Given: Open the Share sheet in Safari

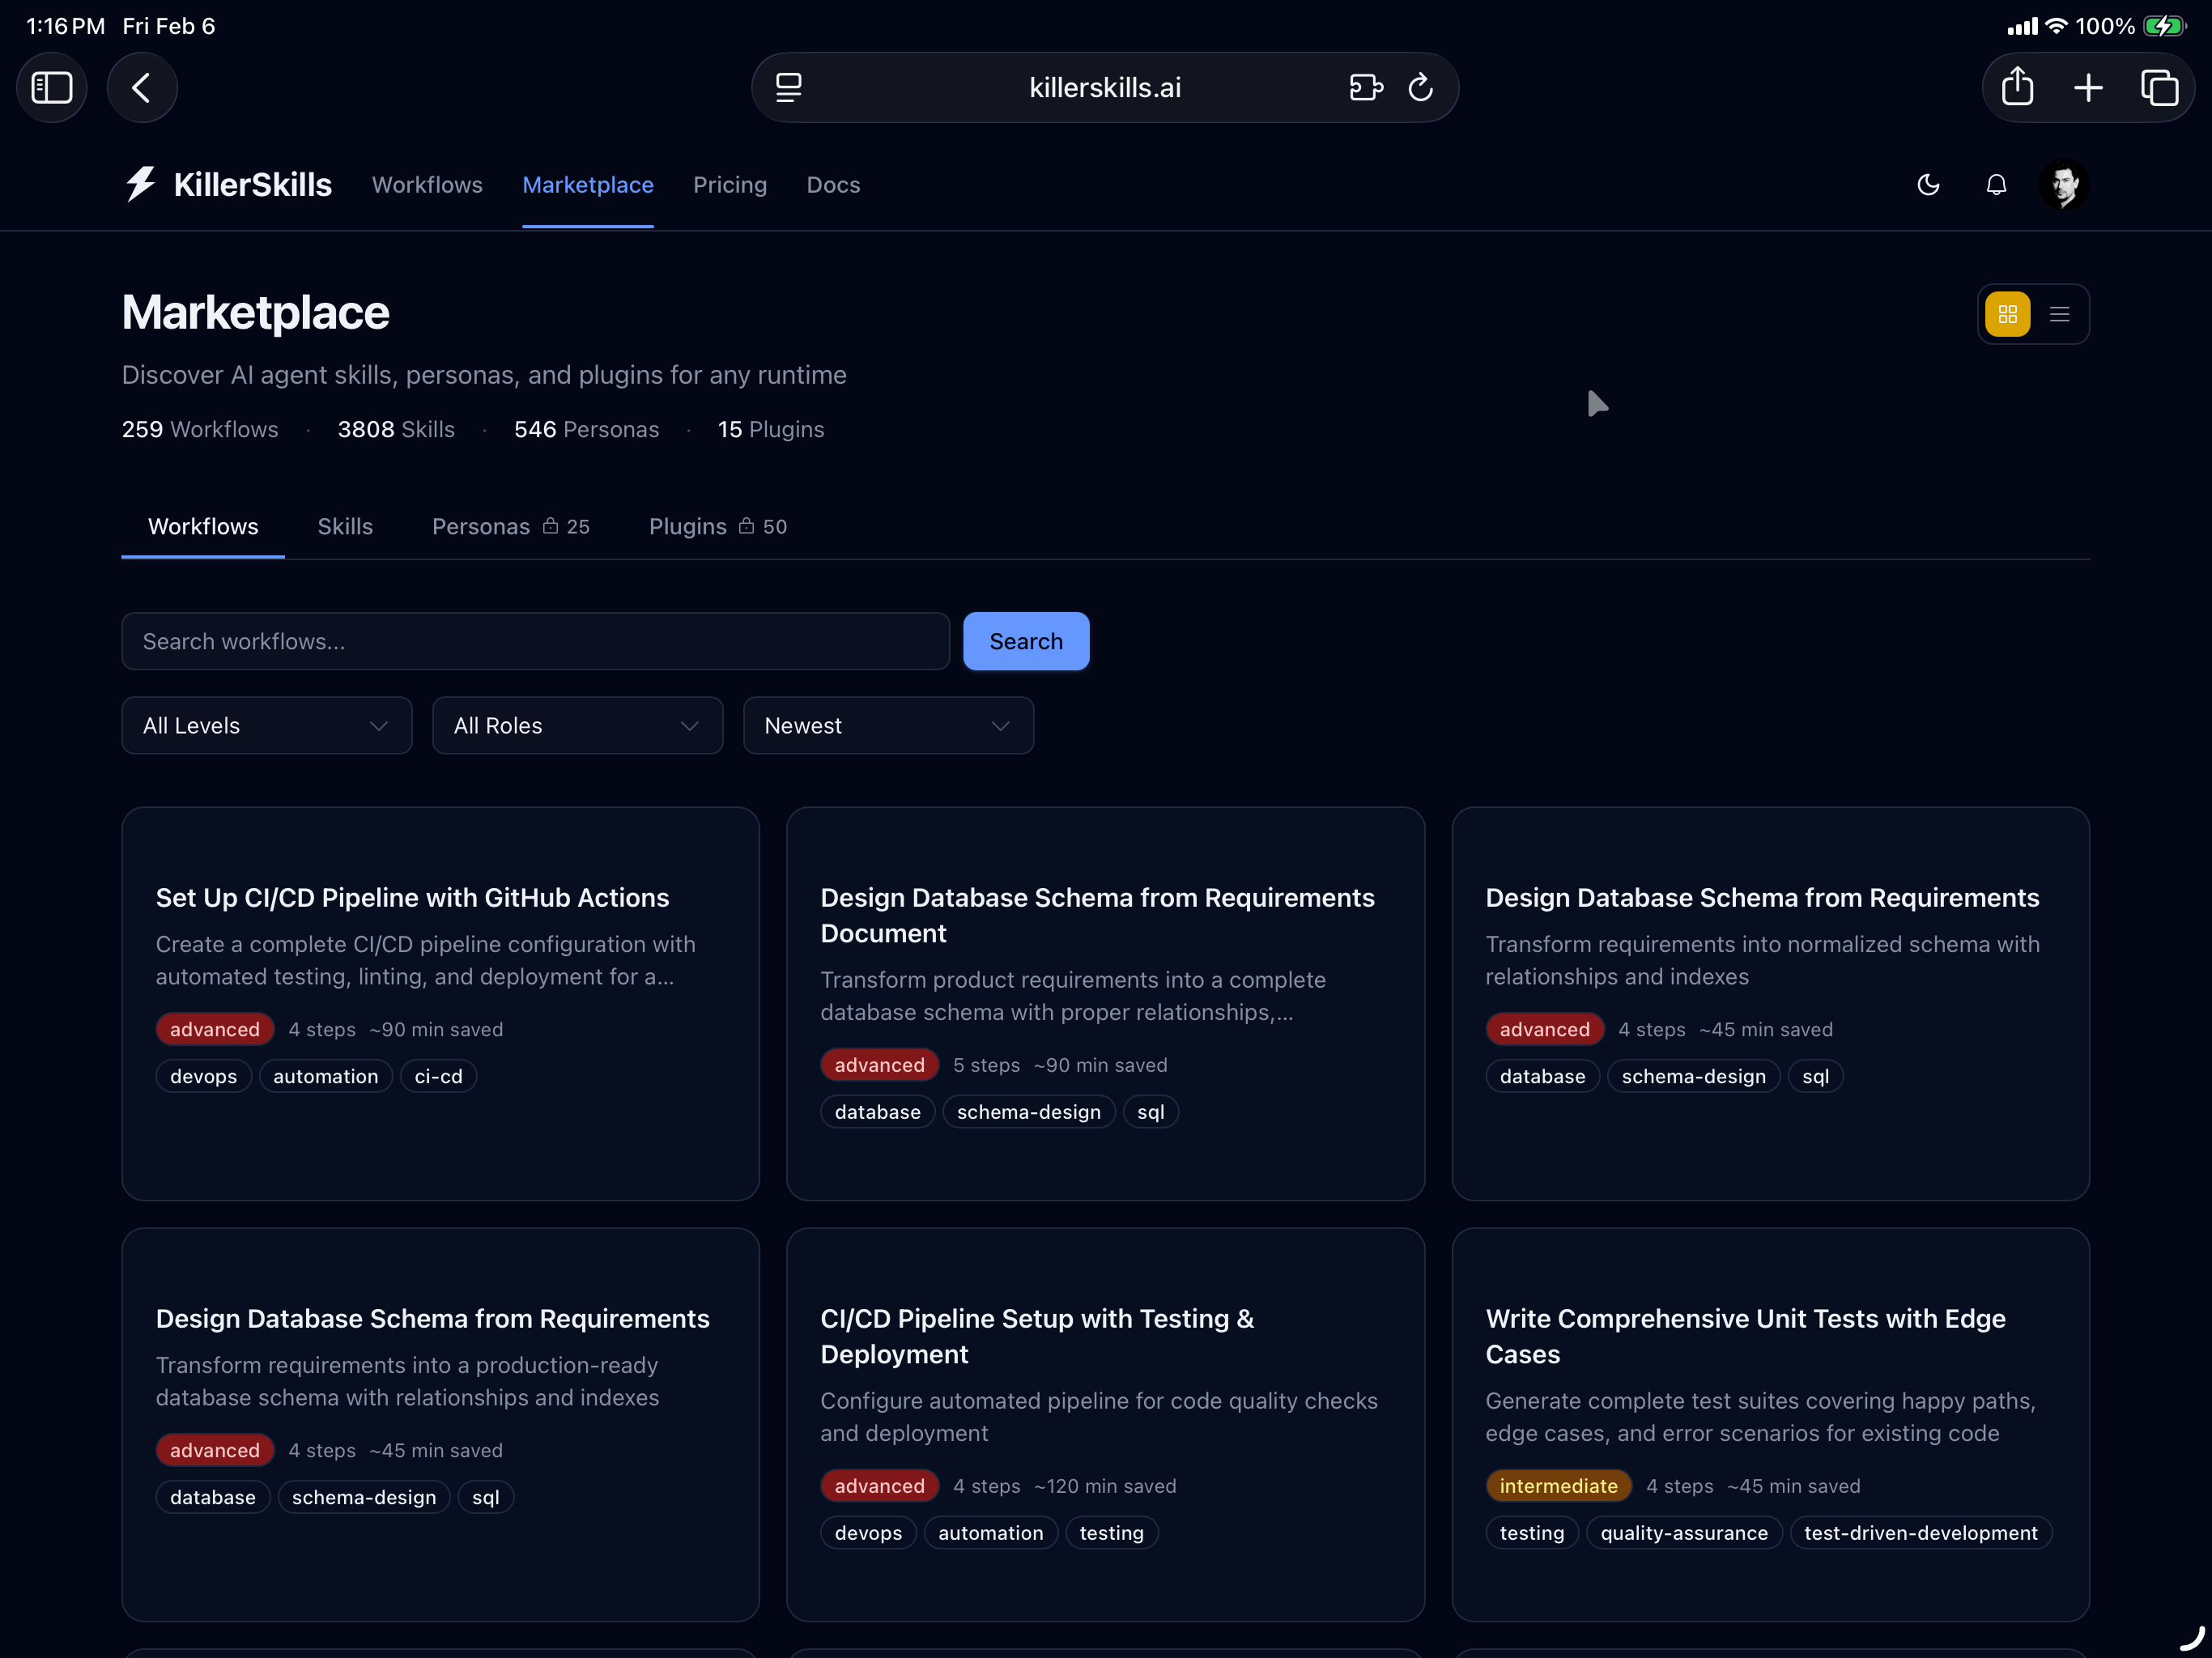Looking at the screenshot, I should (x=2018, y=87).
